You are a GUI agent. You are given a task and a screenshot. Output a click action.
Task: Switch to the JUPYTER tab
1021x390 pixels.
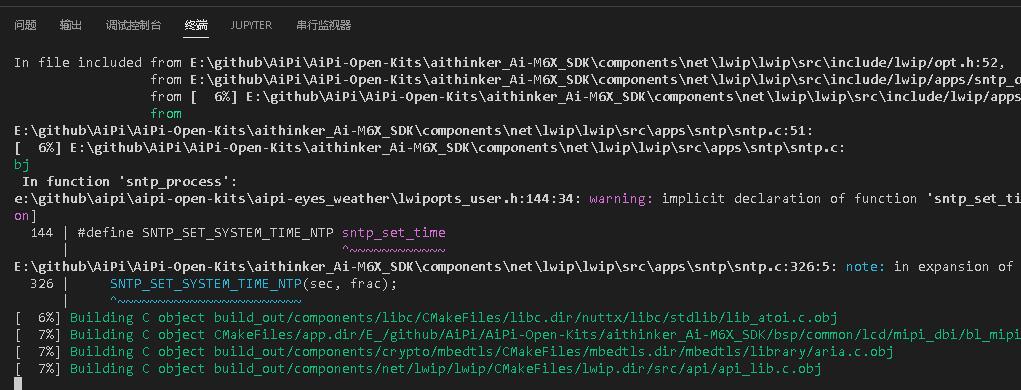point(251,25)
